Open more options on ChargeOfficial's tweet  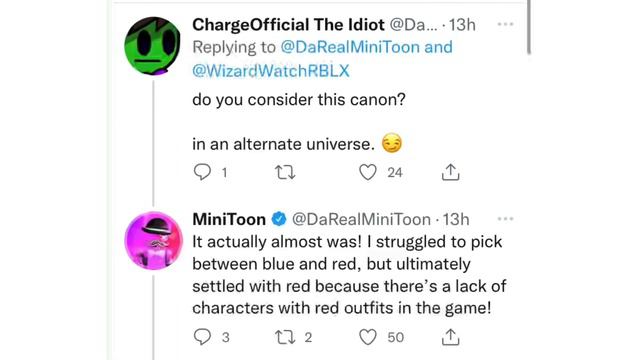point(505,24)
